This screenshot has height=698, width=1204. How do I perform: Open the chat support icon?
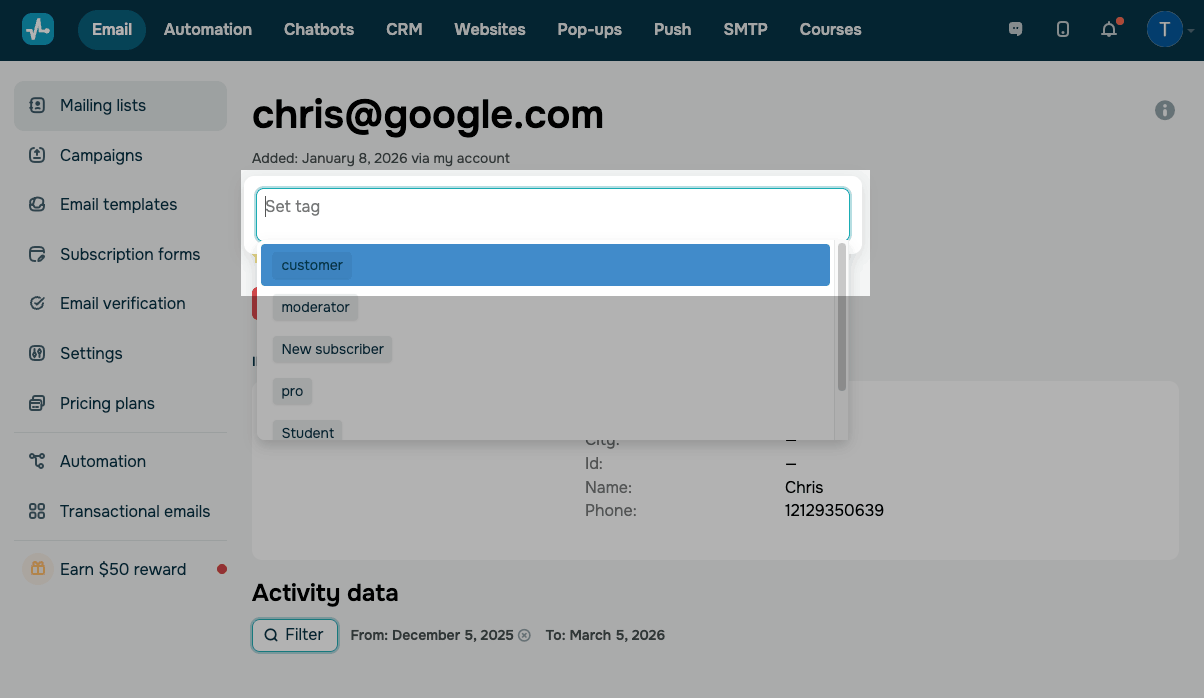click(x=1016, y=30)
